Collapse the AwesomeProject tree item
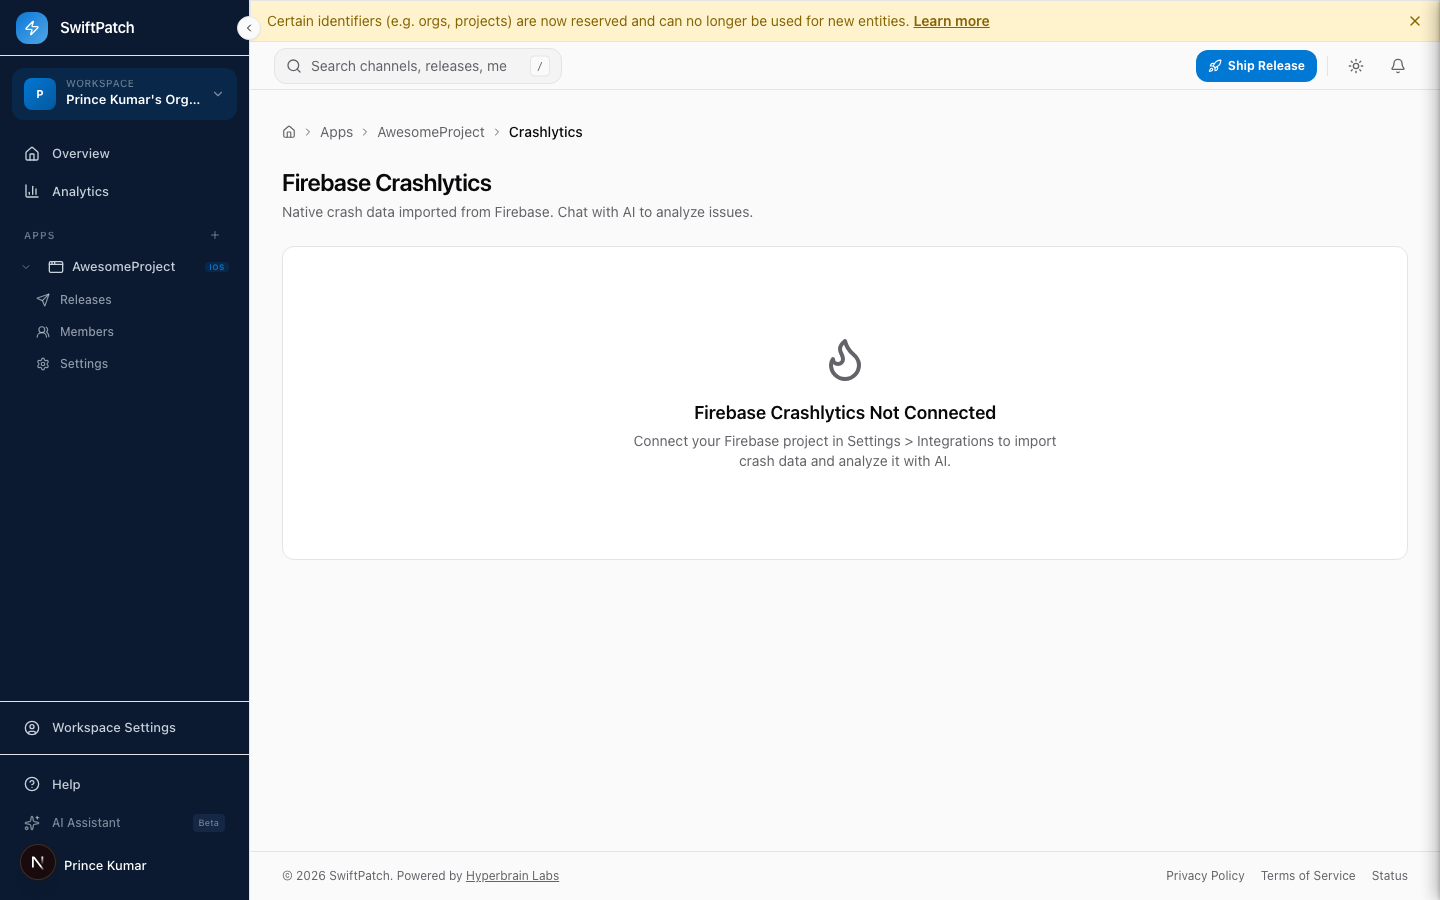Image resolution: width=1440 pixels, height=900 pixels. pos(26,266)
